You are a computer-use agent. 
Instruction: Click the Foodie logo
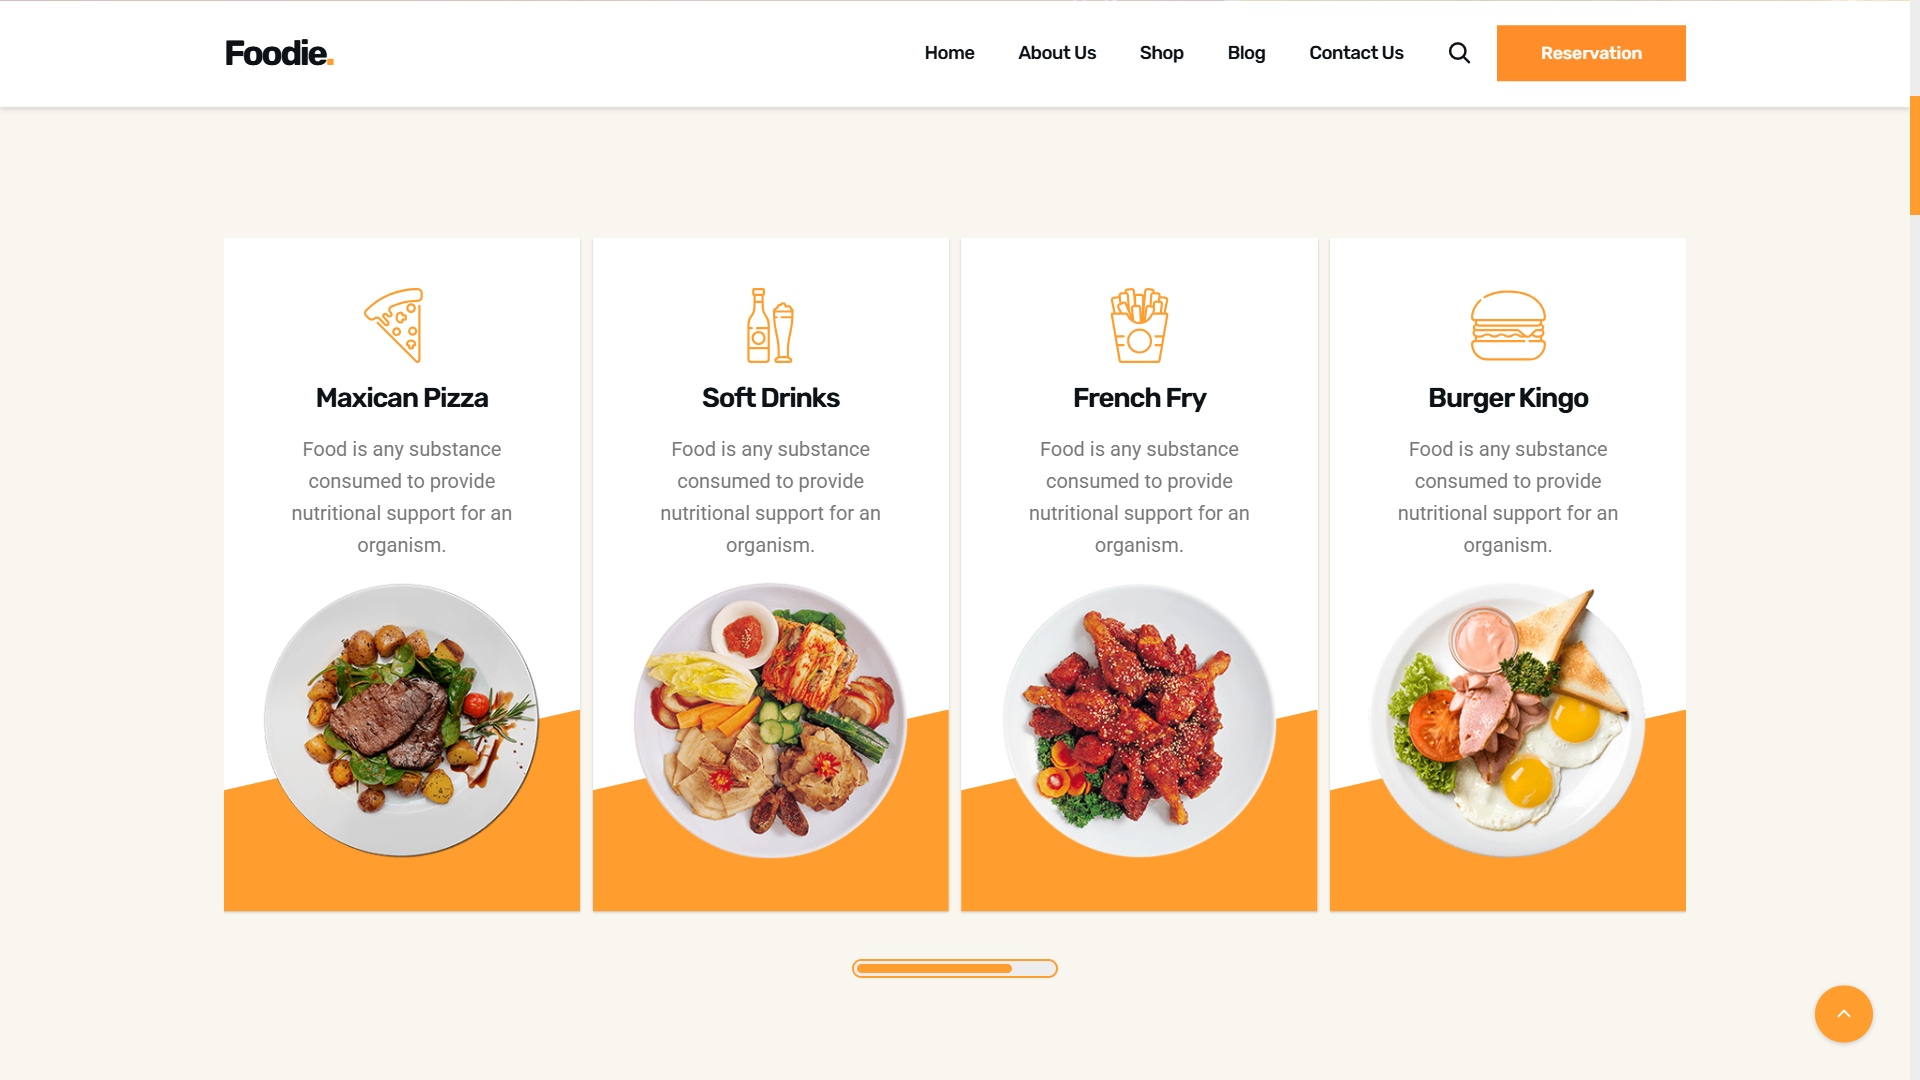point(279,53)
